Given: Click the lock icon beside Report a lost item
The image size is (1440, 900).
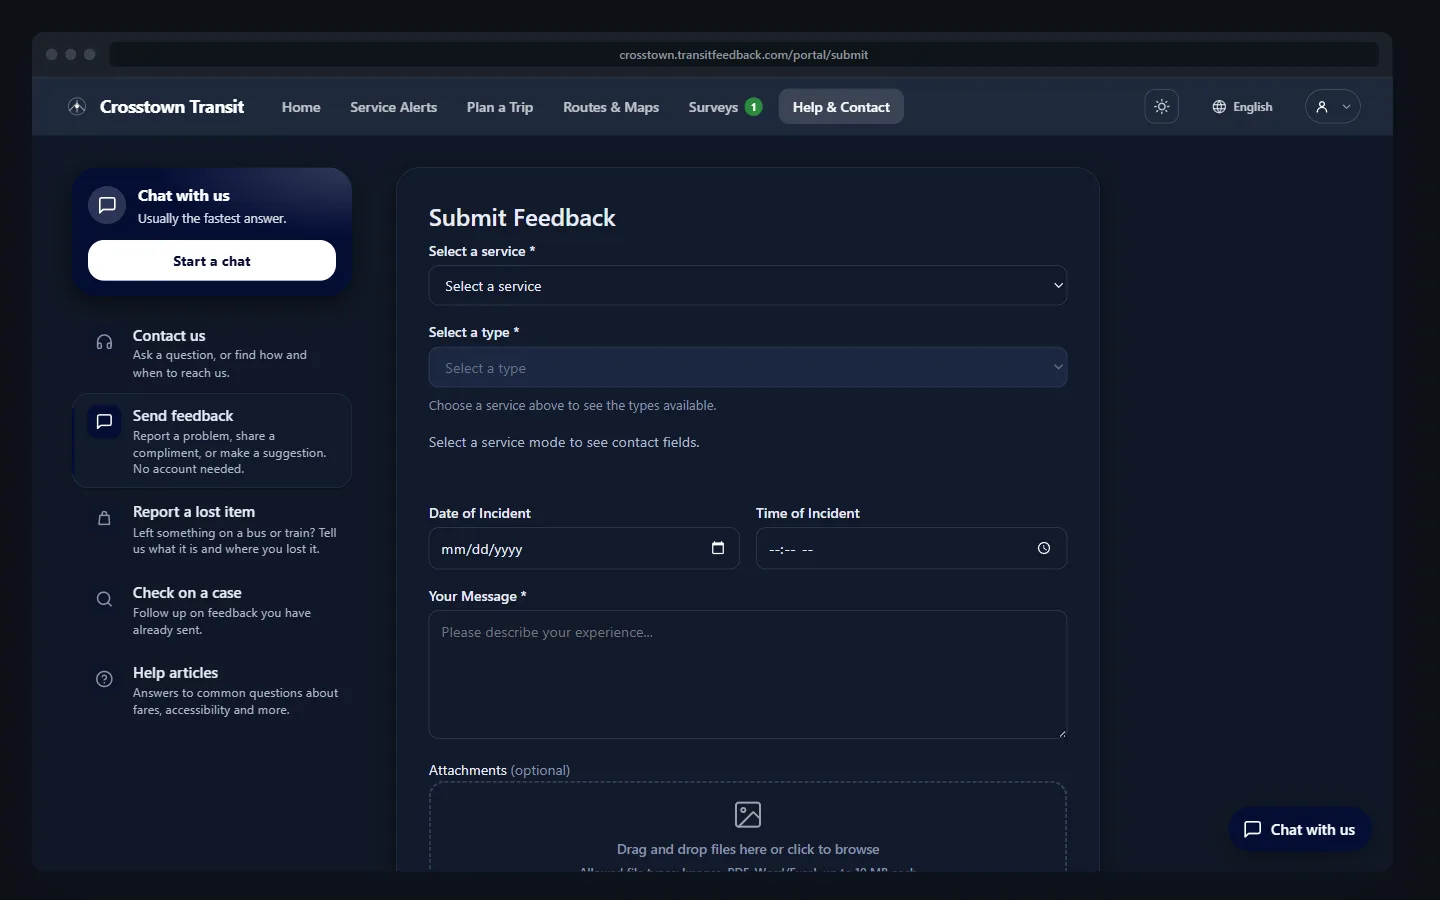Looking at the screenshot, I should (104, 518).
